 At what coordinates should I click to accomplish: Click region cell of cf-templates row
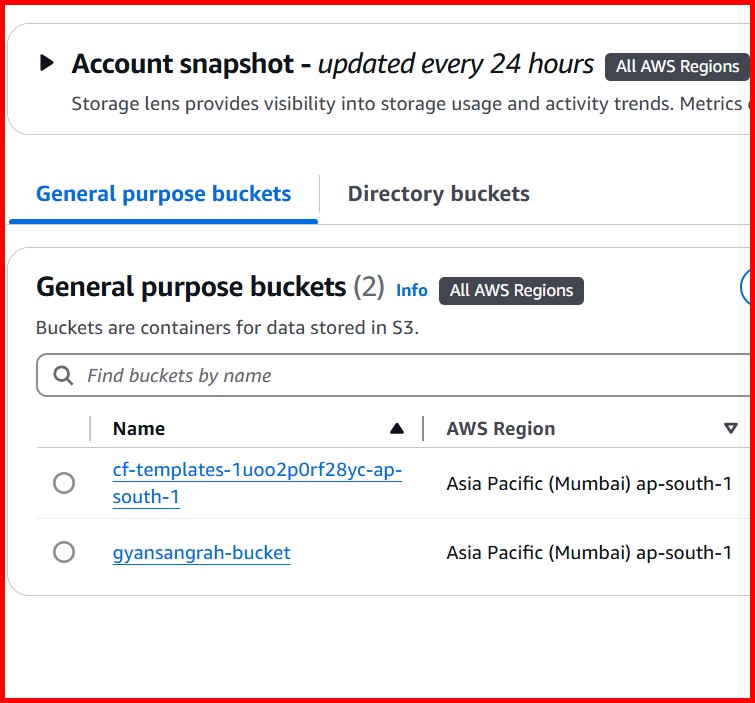pyautogui.click(x=589, y=483)
